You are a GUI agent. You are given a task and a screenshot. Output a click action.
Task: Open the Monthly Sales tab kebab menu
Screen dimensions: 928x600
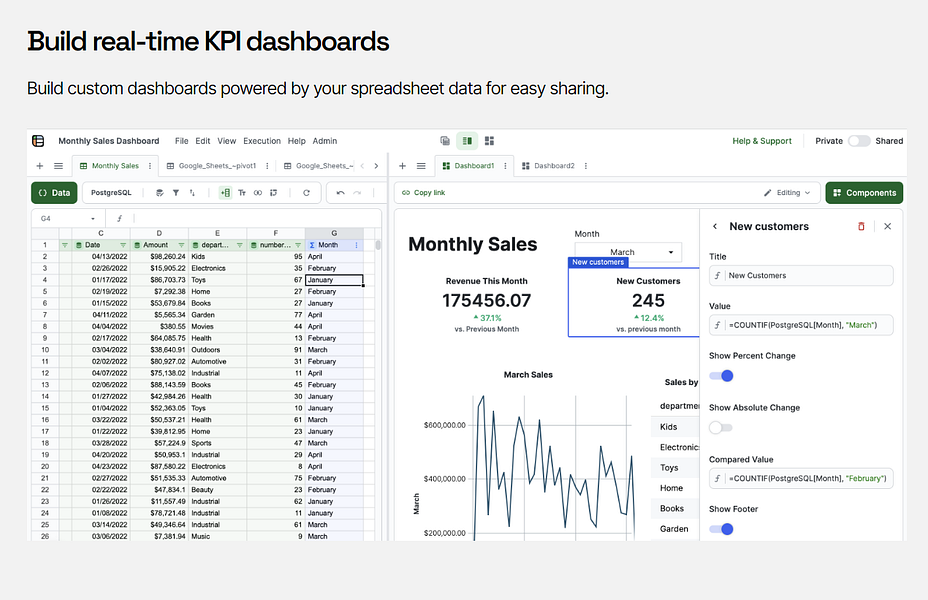(x=150, y=166)
